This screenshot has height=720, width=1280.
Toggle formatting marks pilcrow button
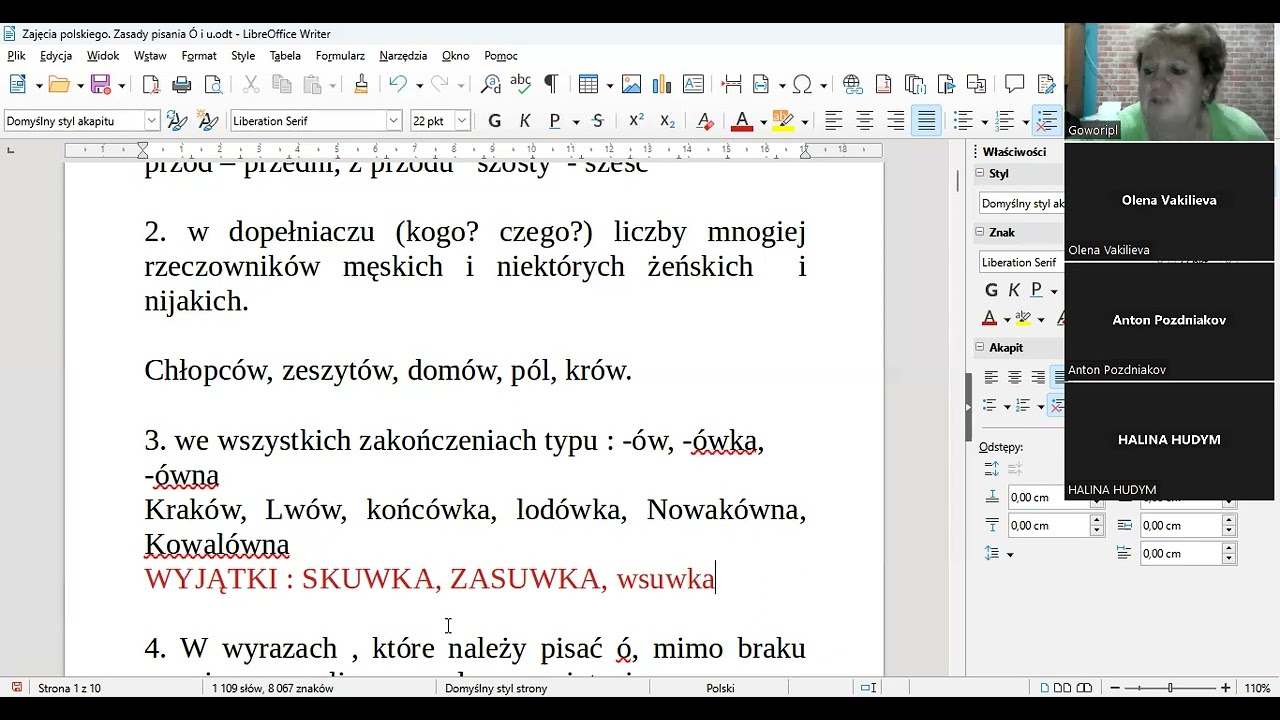click(x=550, y=85)
